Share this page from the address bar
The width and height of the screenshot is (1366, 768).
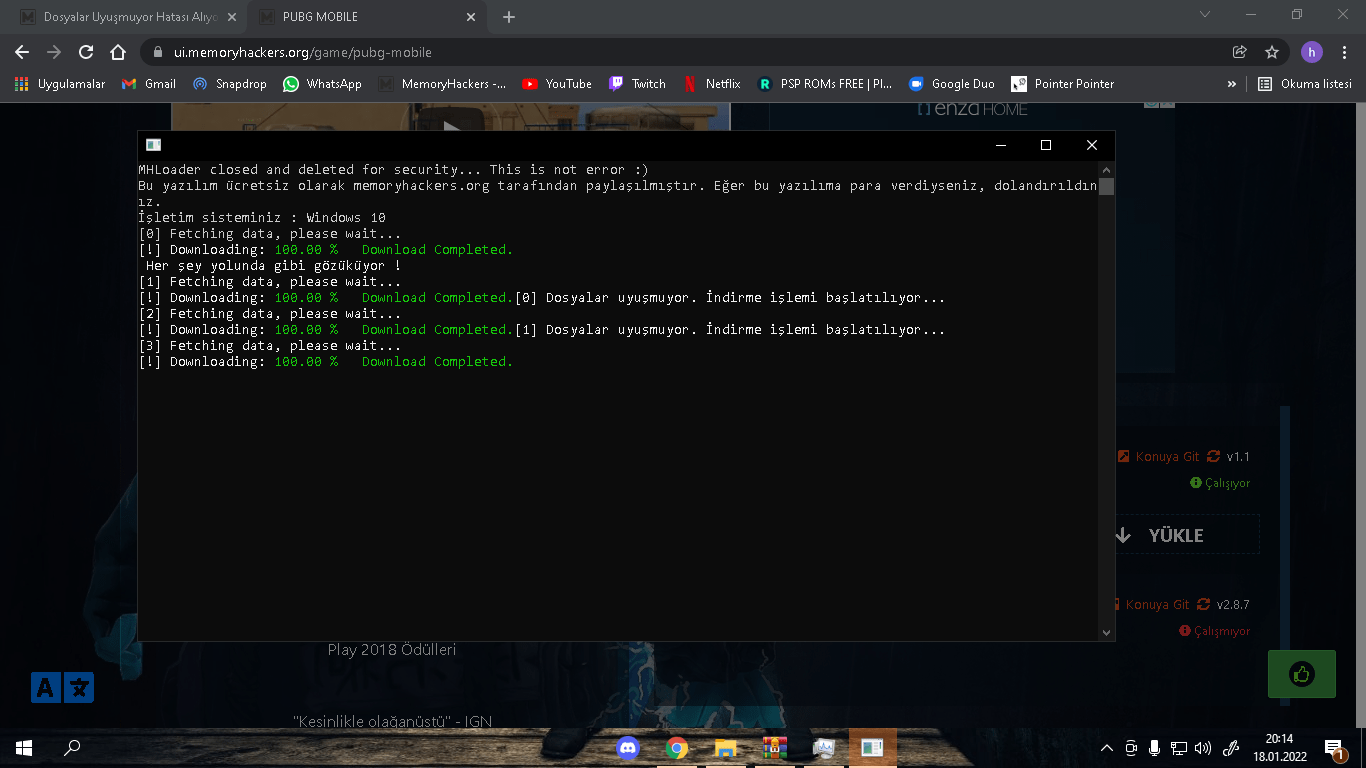tap(1240, 52)
